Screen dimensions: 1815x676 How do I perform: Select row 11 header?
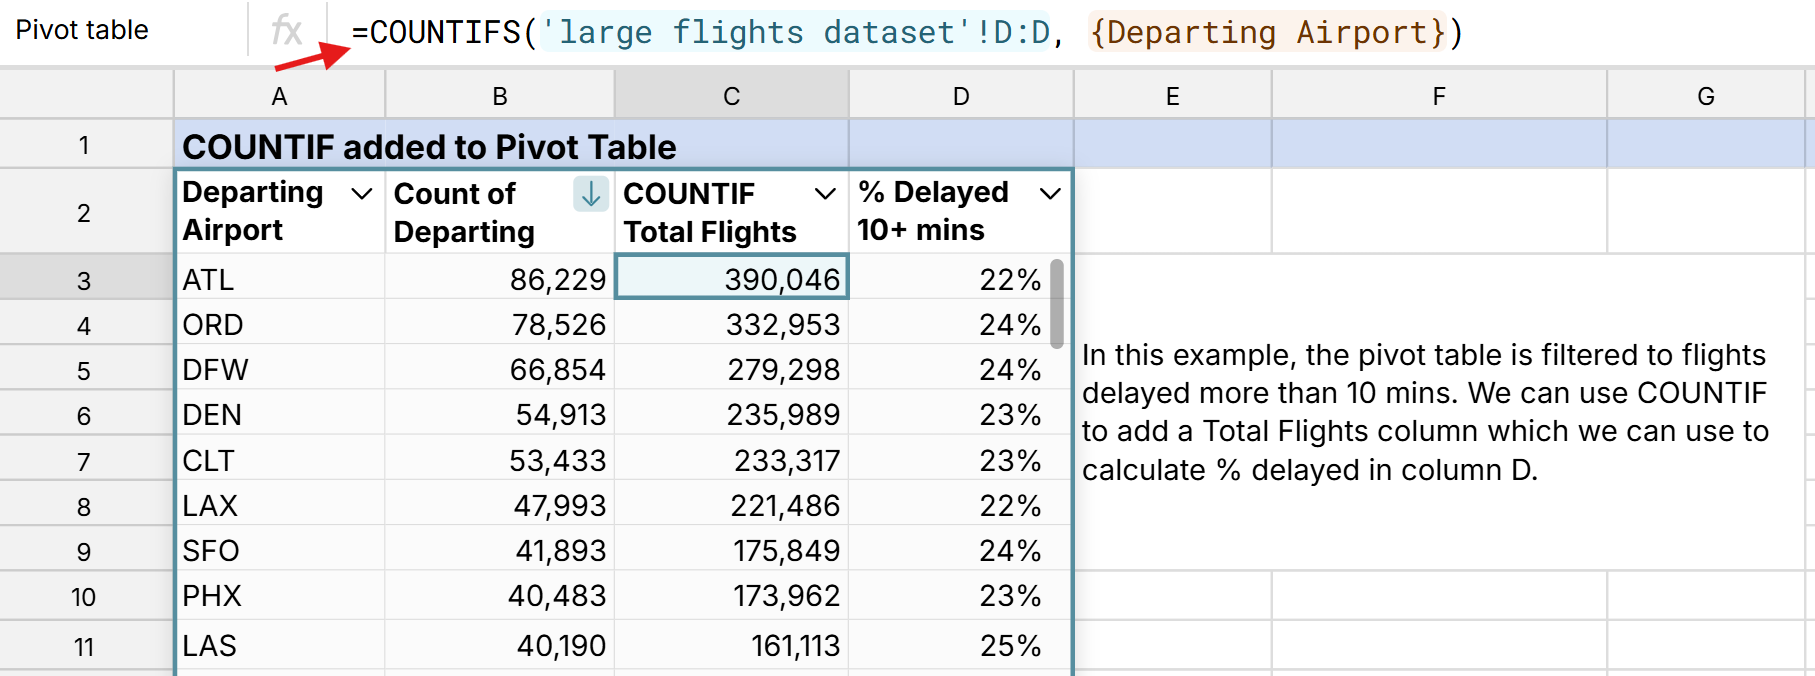85,647
